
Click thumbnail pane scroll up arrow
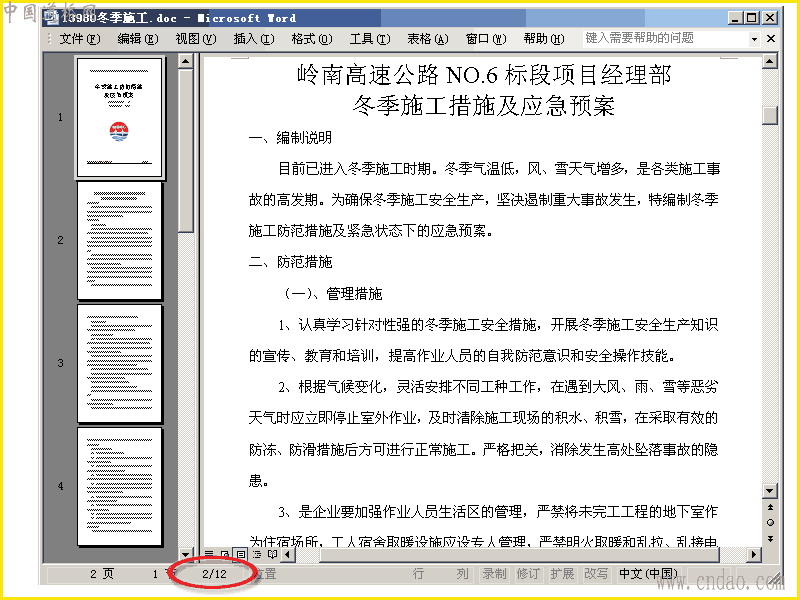pyautogui.click(x=186, y=62)
